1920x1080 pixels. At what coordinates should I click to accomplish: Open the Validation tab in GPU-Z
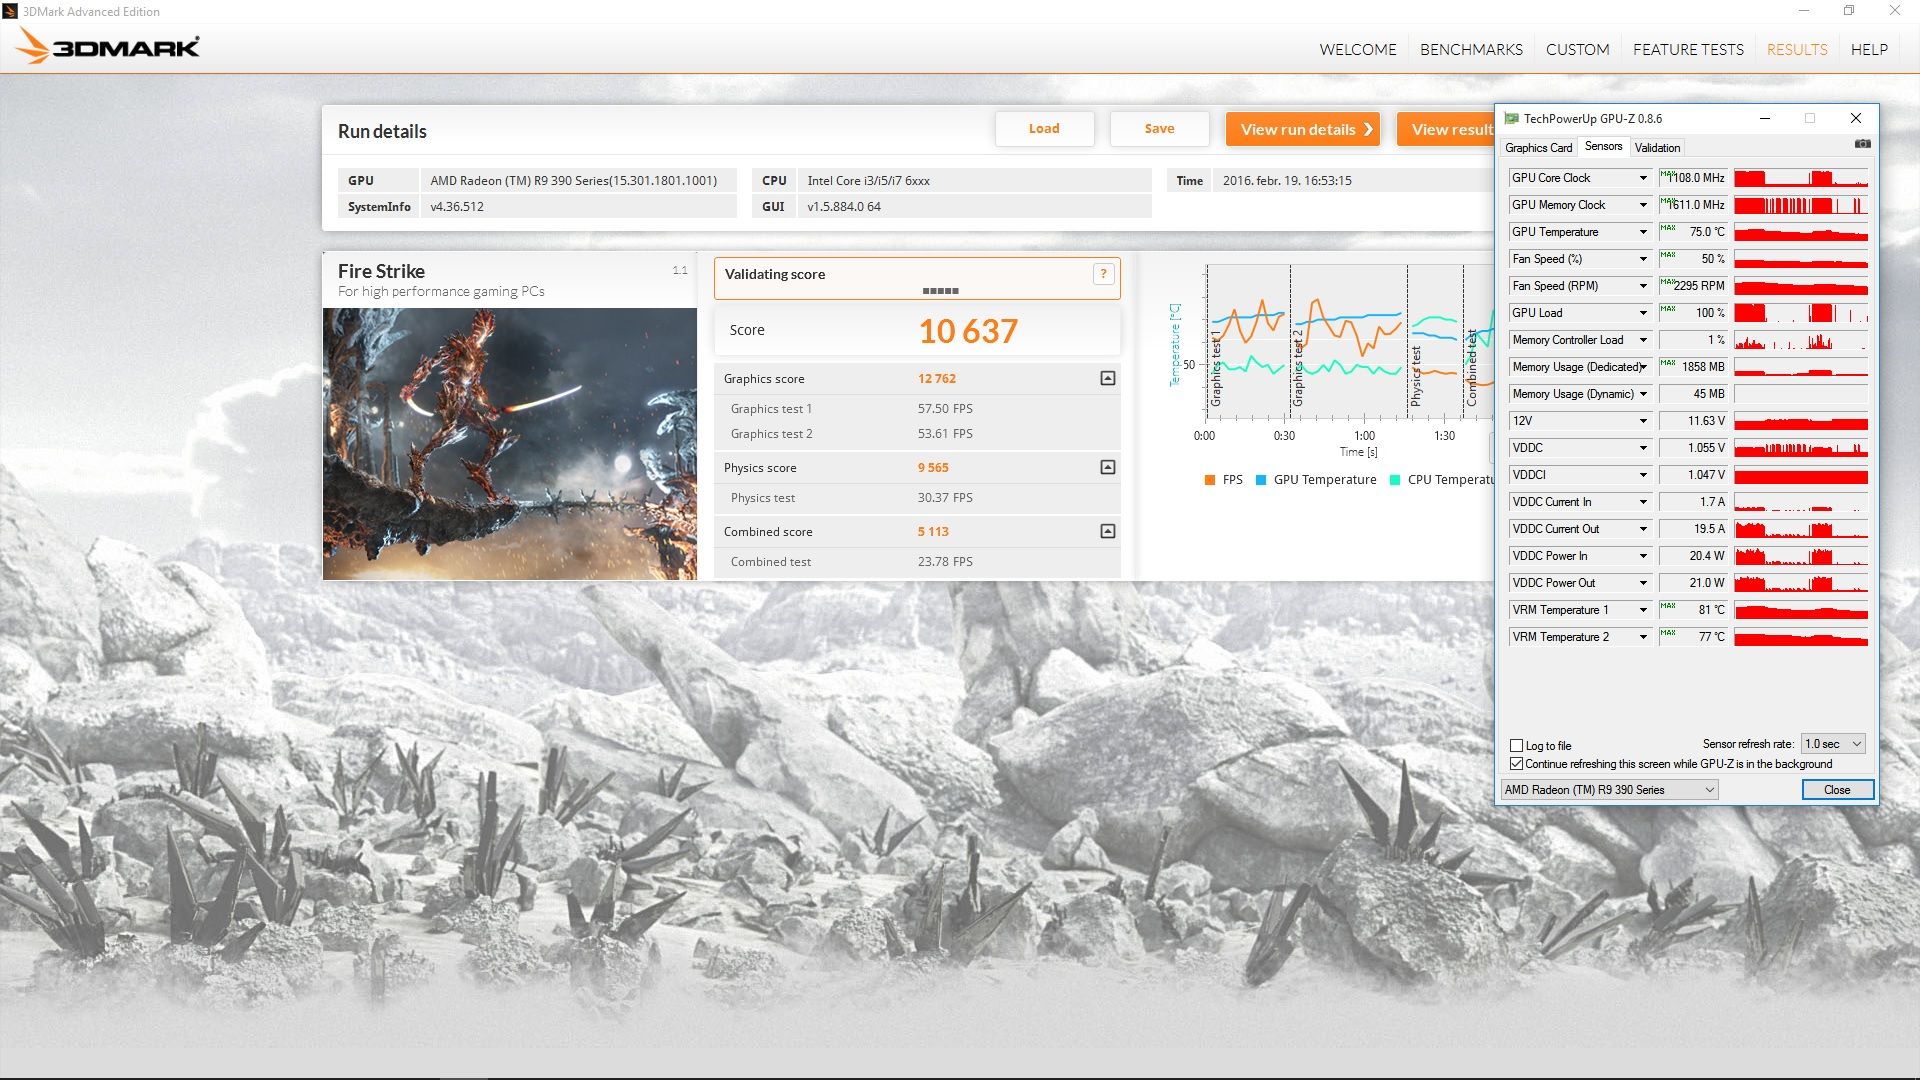(1657, 148)
